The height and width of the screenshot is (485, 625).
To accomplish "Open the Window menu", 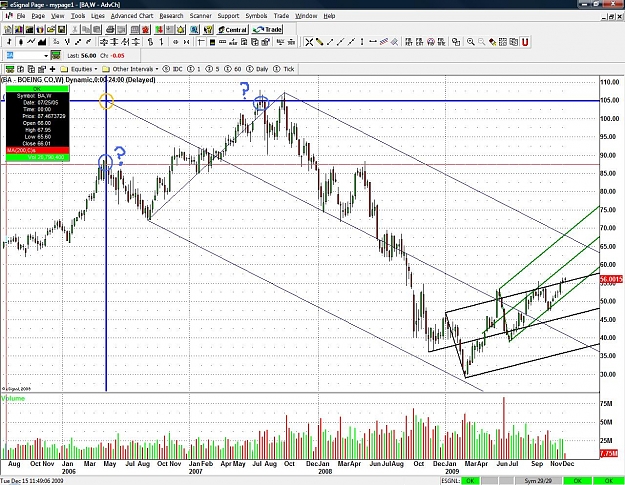I will tap(306, 16).
